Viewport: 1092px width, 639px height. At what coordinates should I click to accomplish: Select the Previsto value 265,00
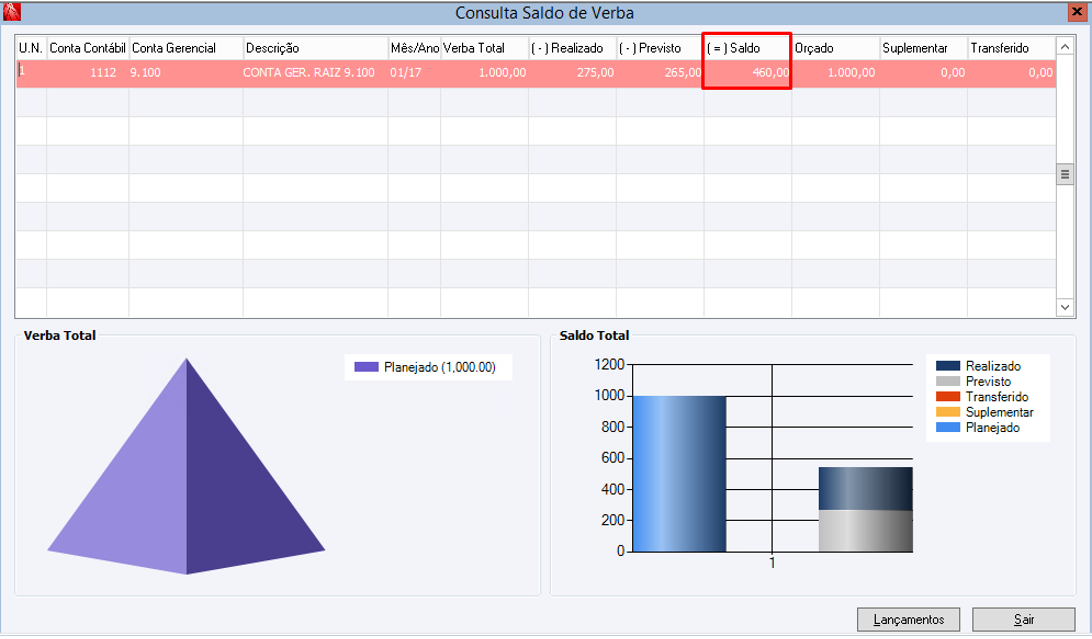pos(660,72)
